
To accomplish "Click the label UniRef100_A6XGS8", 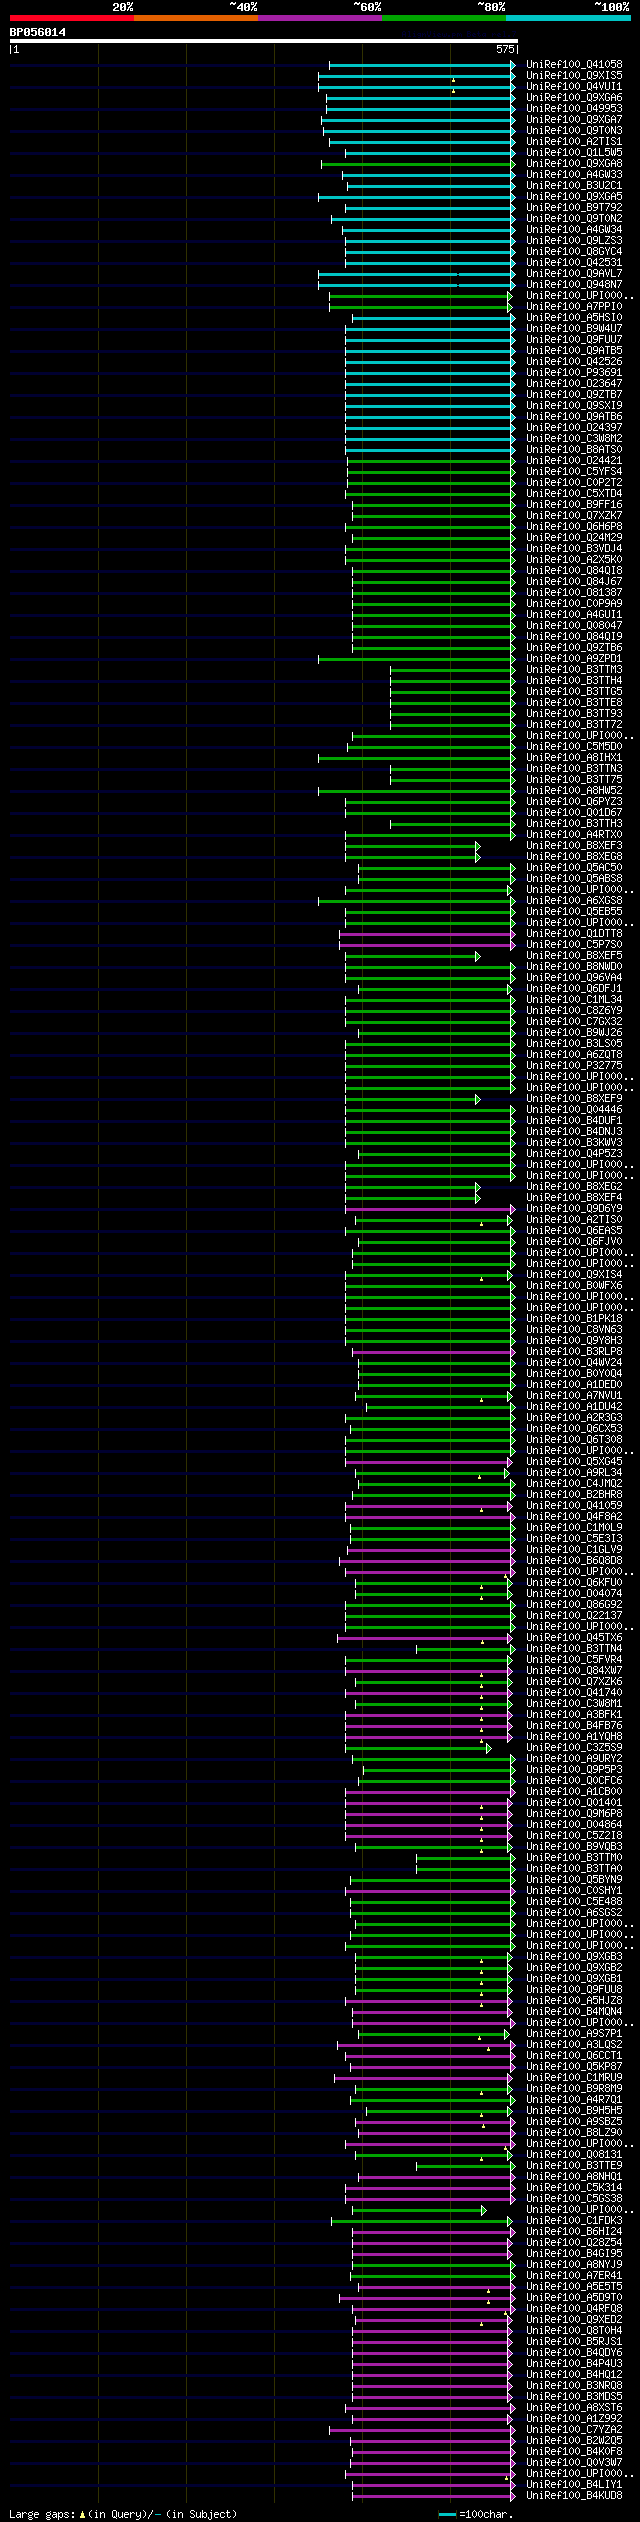I will tap(574, 901).
